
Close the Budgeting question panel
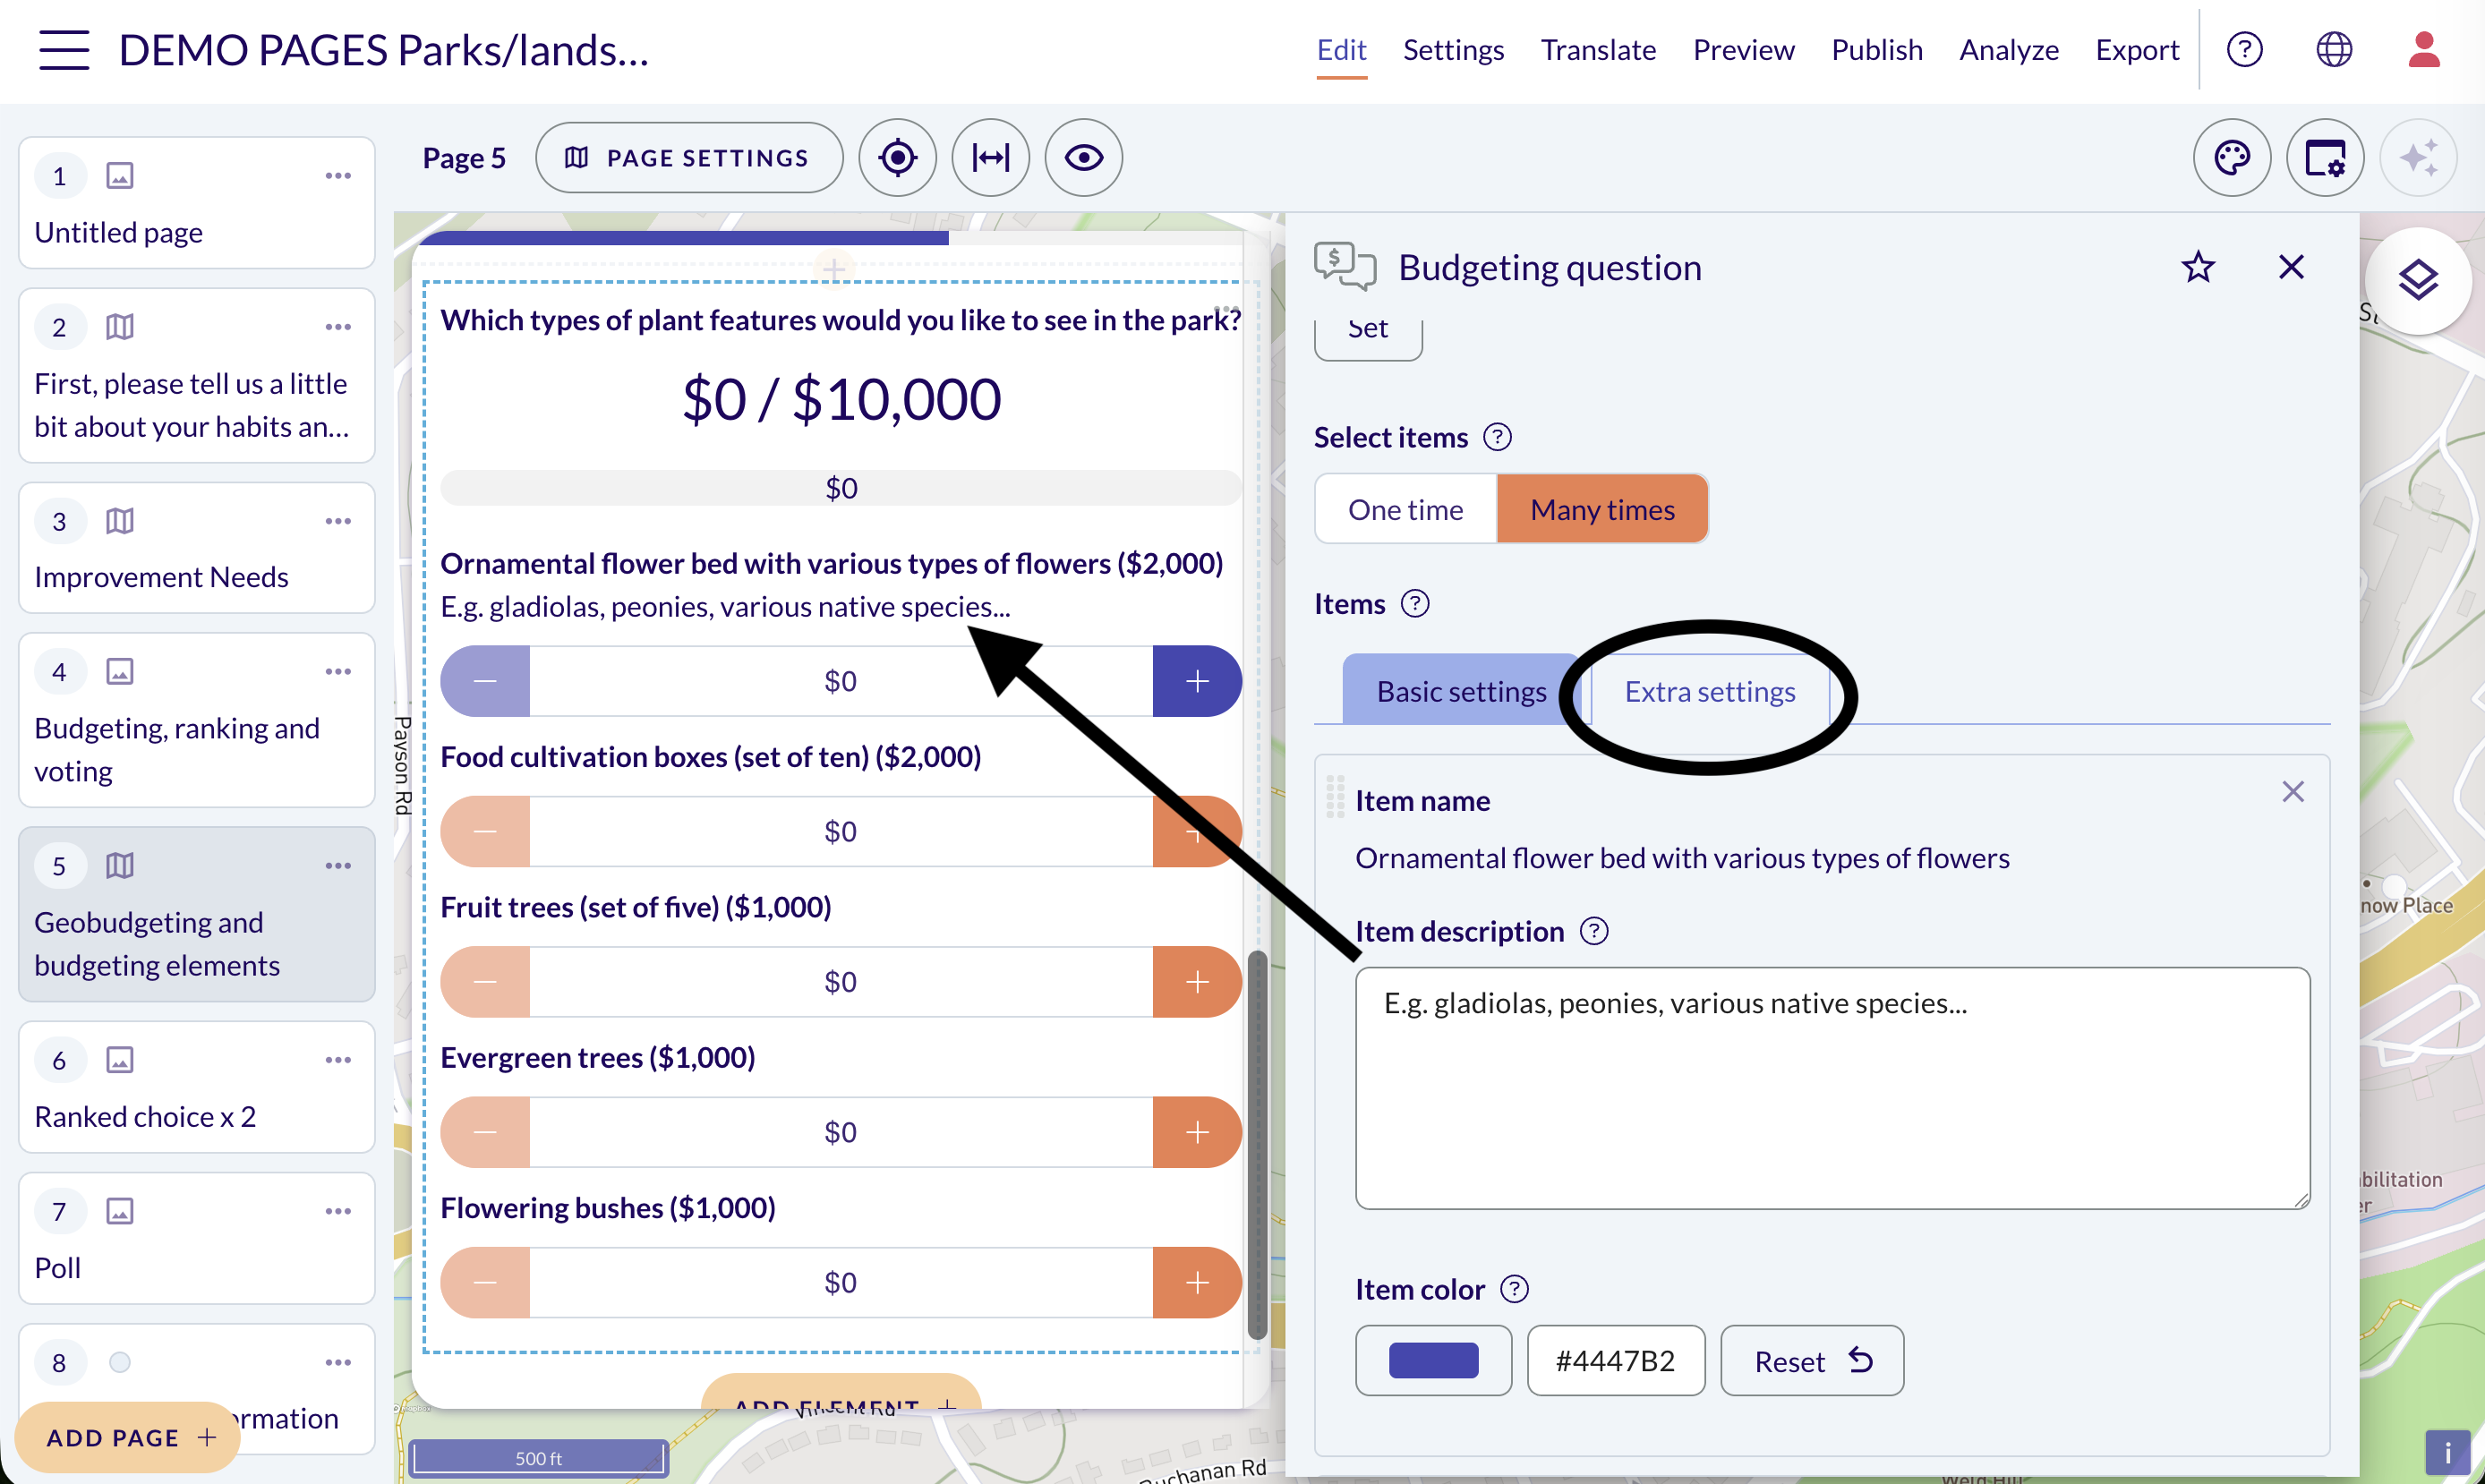point(2291,267)
